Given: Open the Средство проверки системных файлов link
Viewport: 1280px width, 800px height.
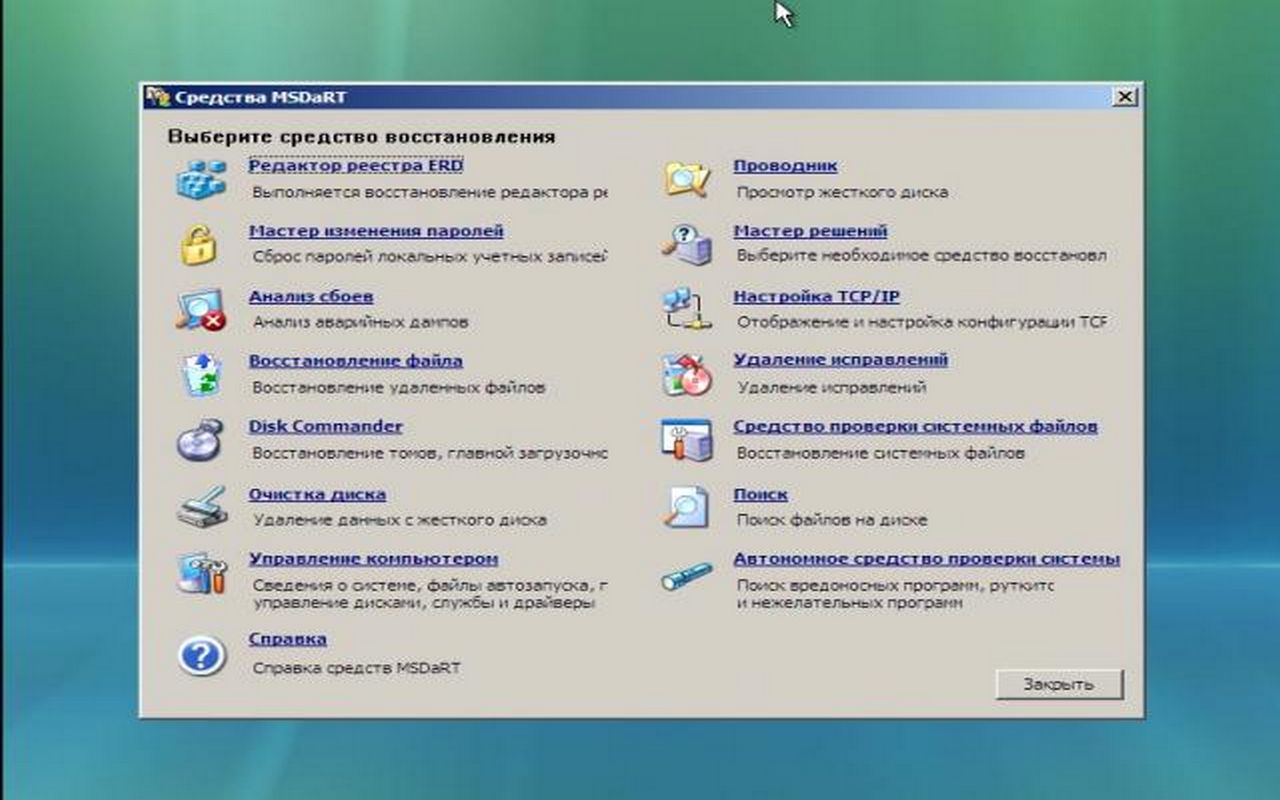Looking at the screenshot, I should (915, 427).
